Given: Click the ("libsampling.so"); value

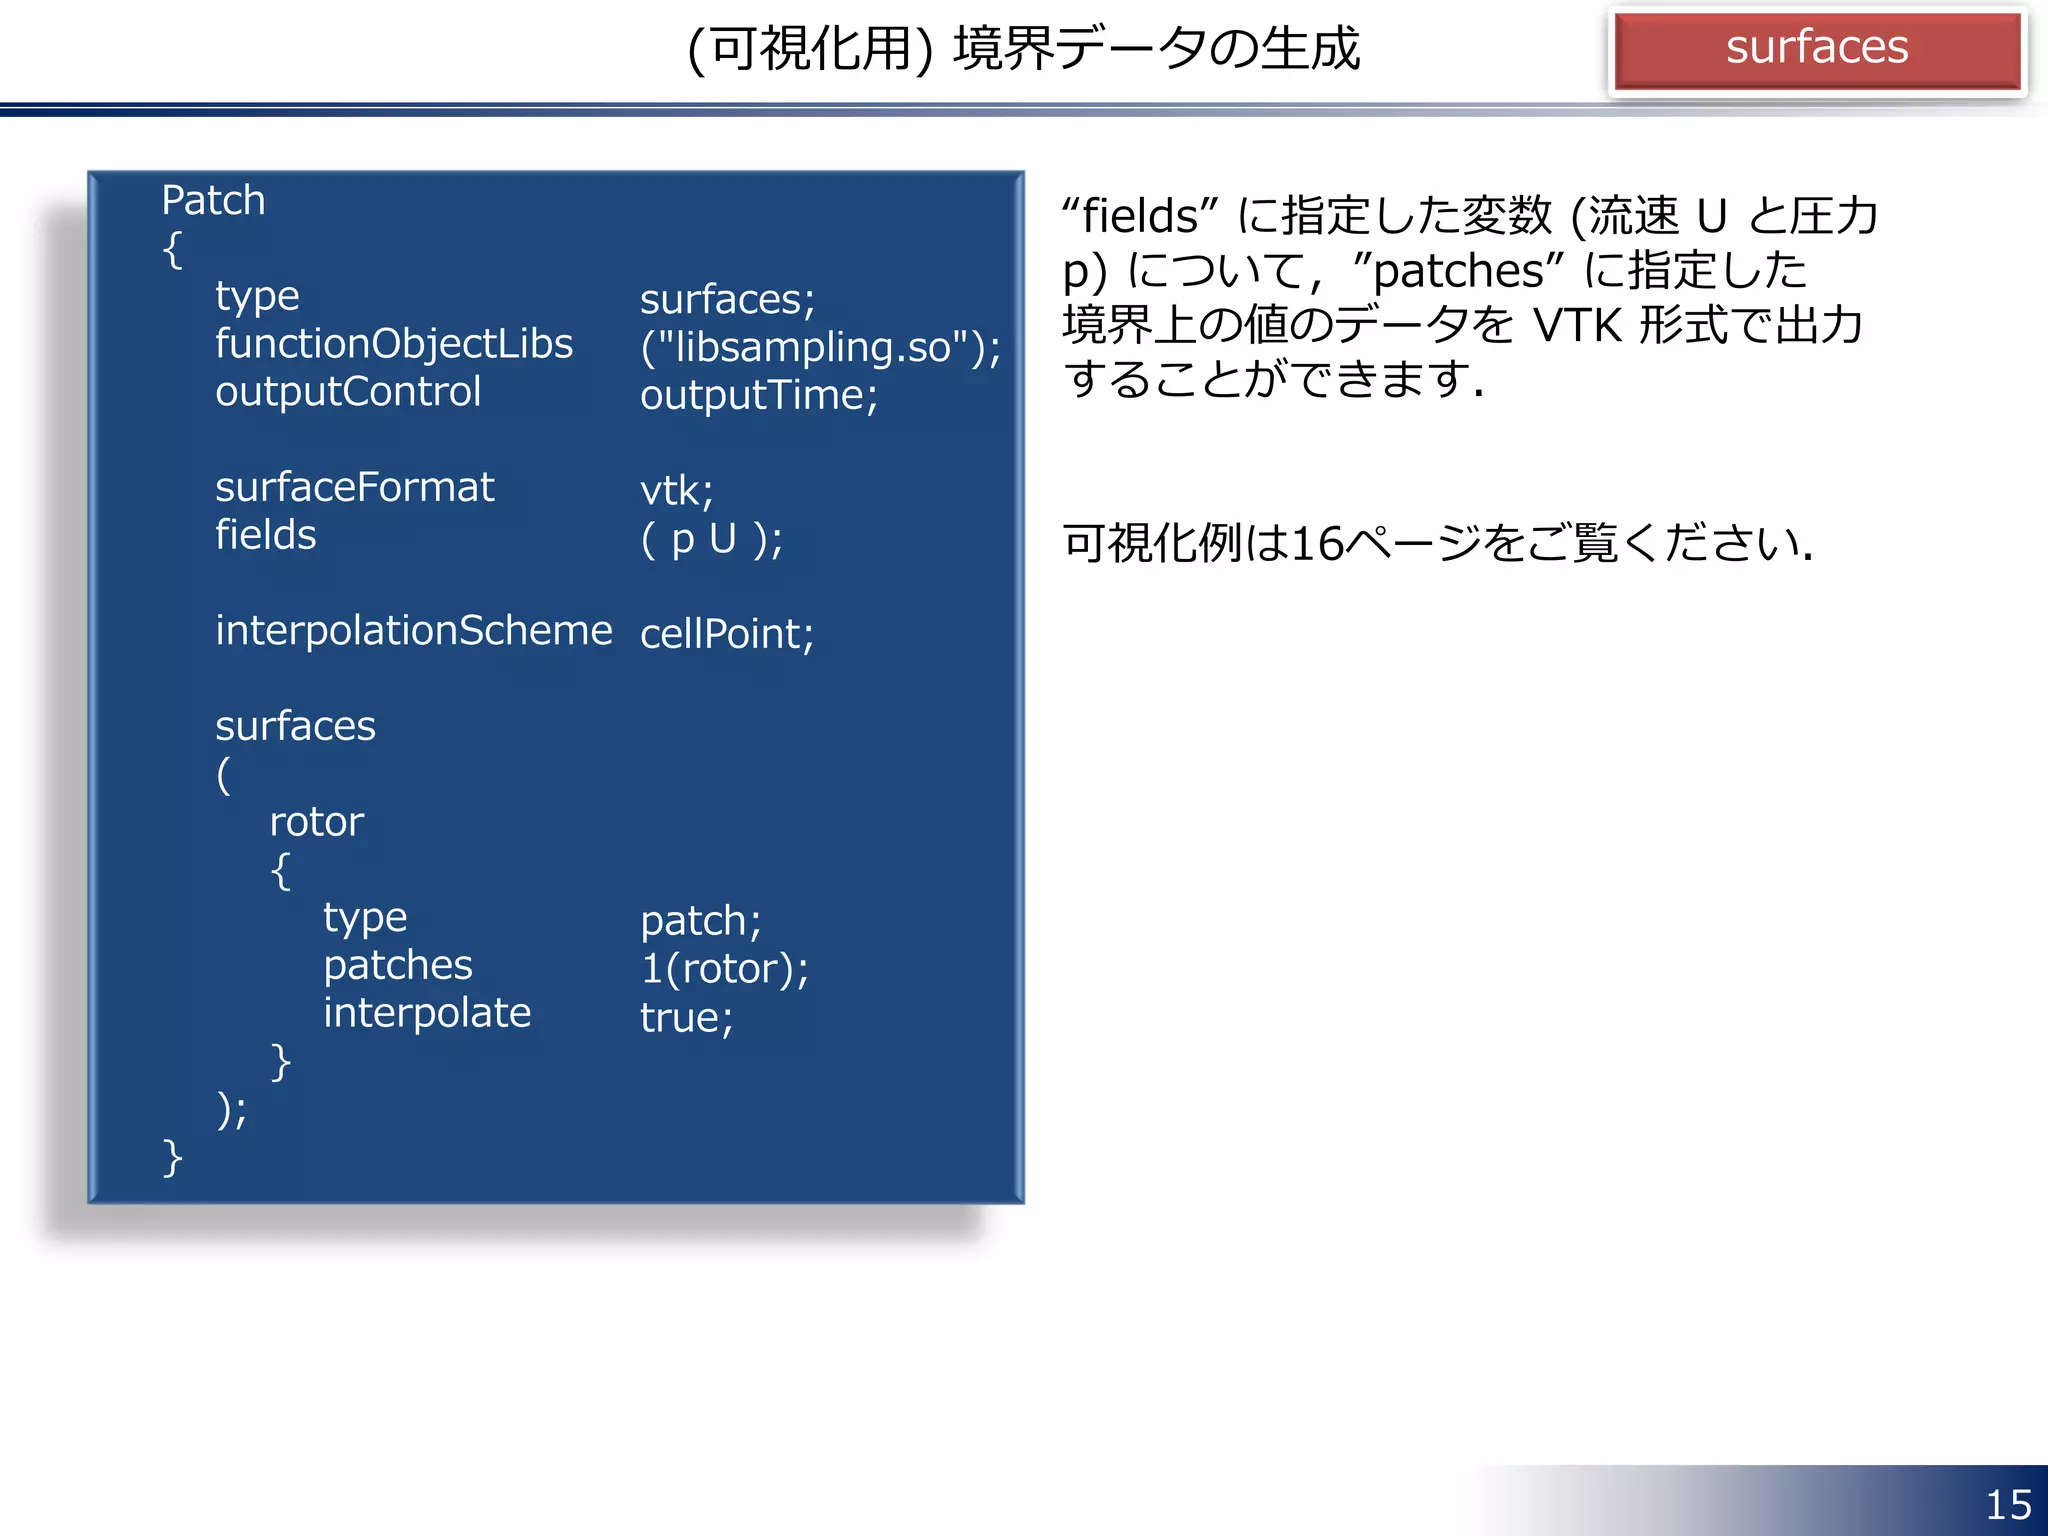Looking at the screenshot, I should click(820, 347).
